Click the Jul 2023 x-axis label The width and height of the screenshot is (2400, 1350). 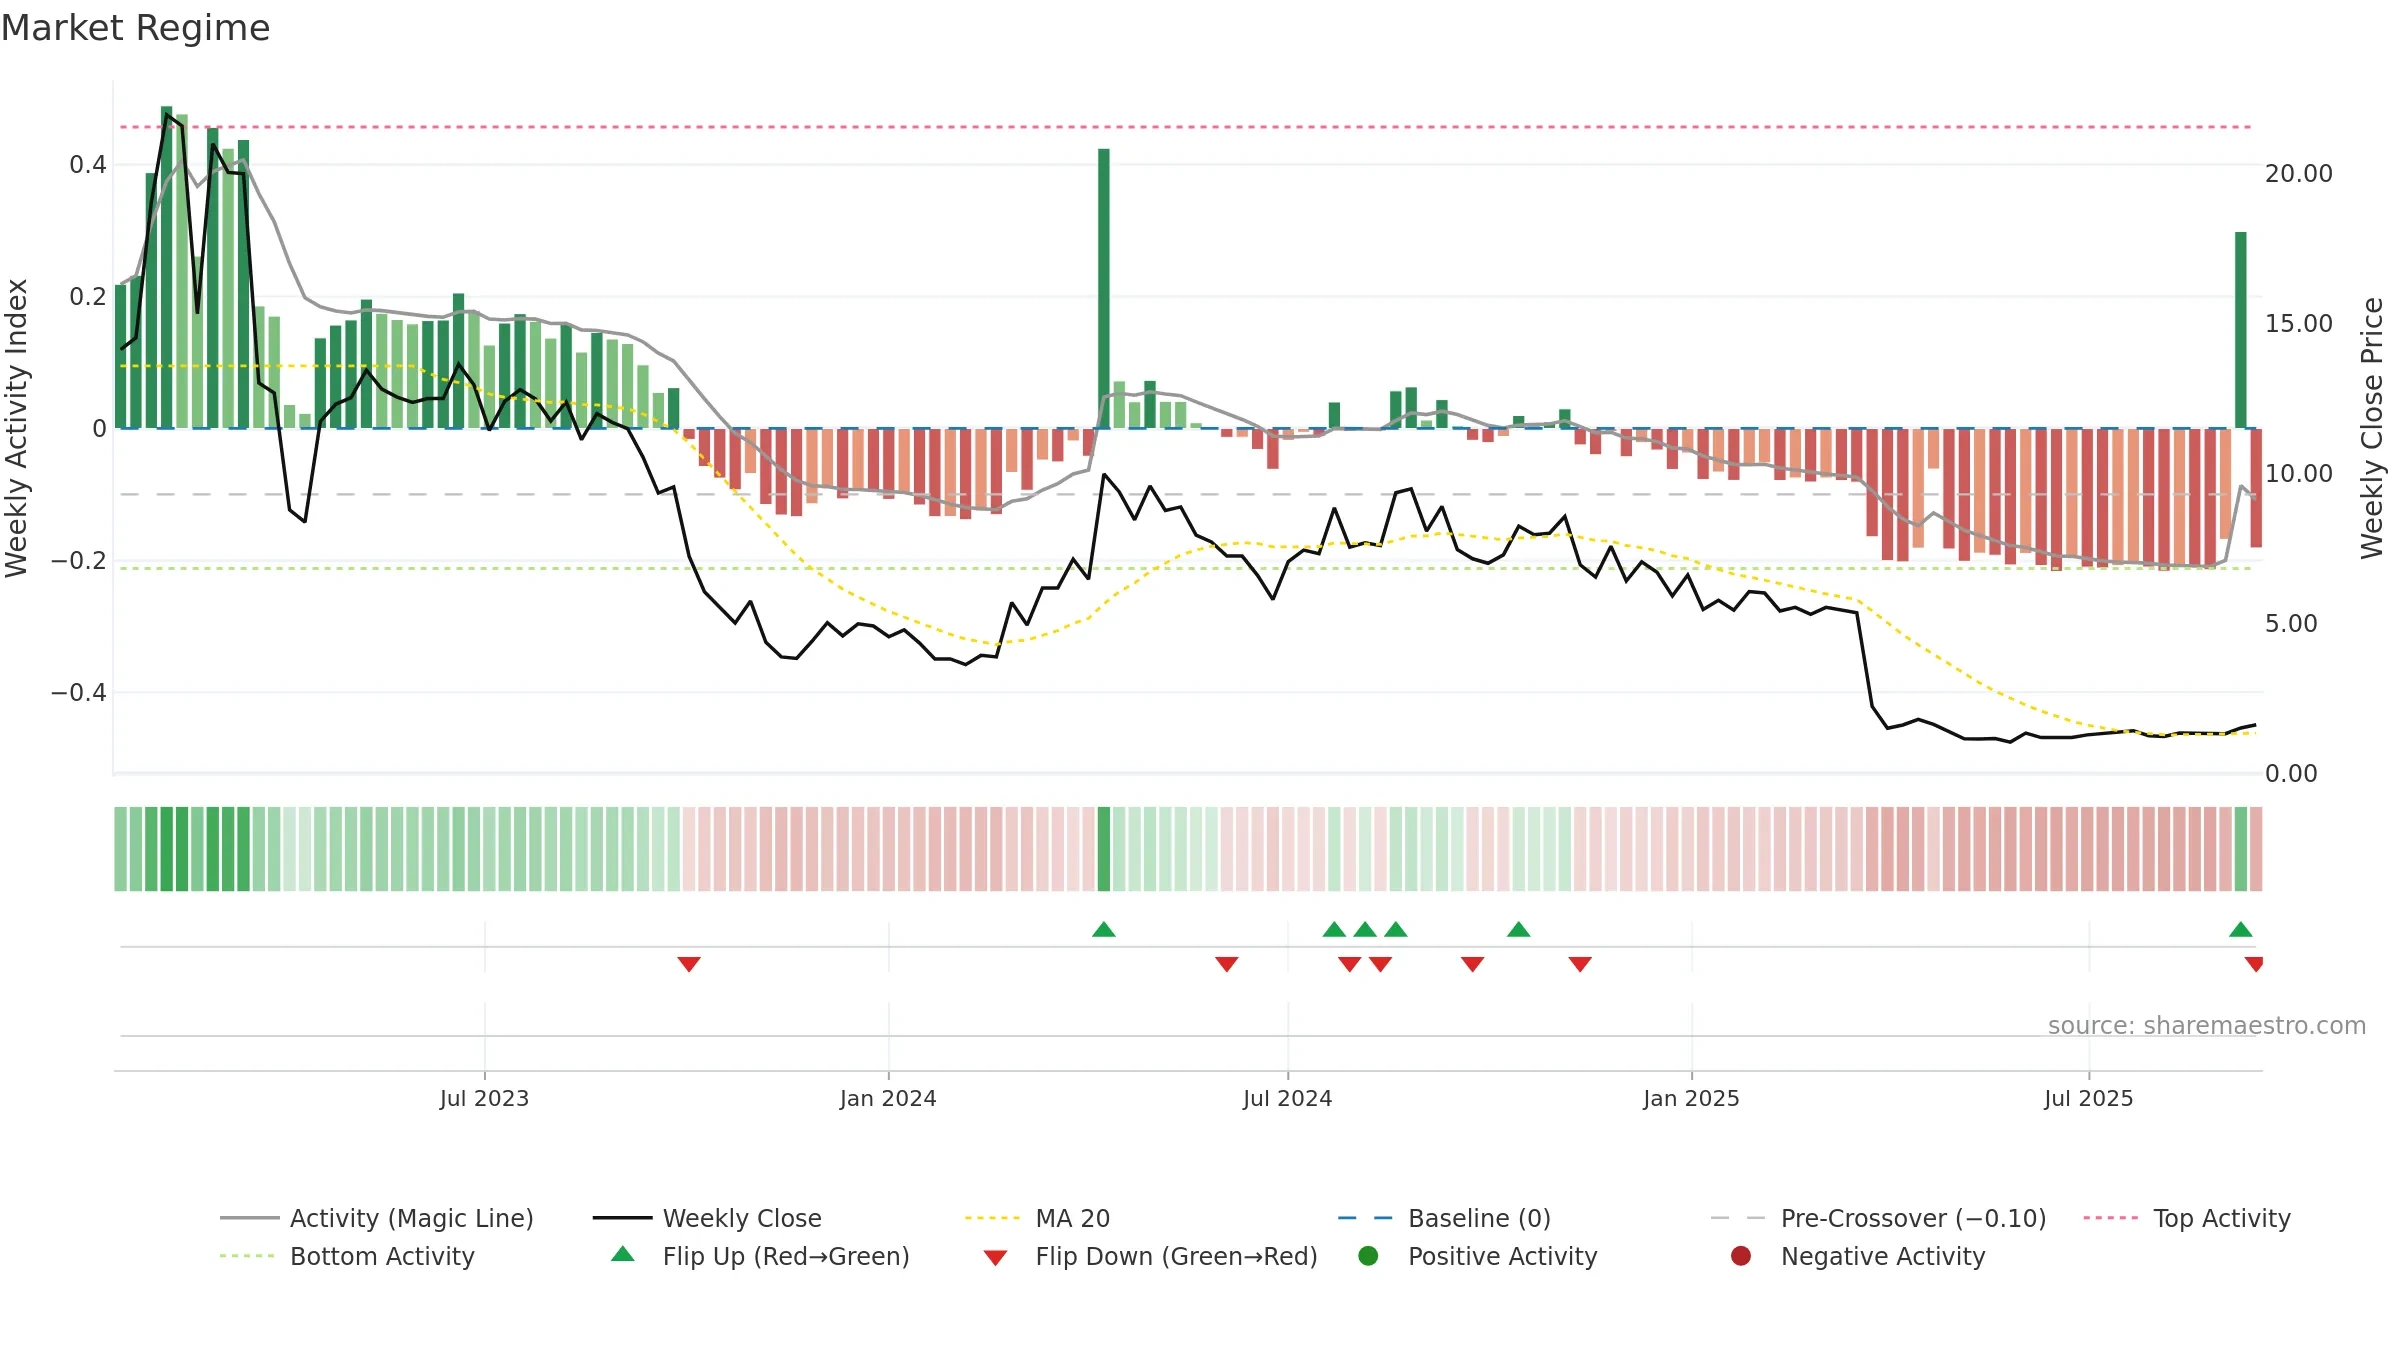click(484, 1098)
